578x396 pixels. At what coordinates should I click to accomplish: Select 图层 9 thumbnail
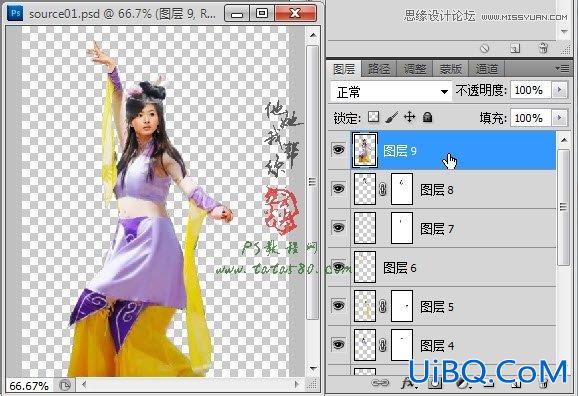pyautogui.click(x=365, y=150)
